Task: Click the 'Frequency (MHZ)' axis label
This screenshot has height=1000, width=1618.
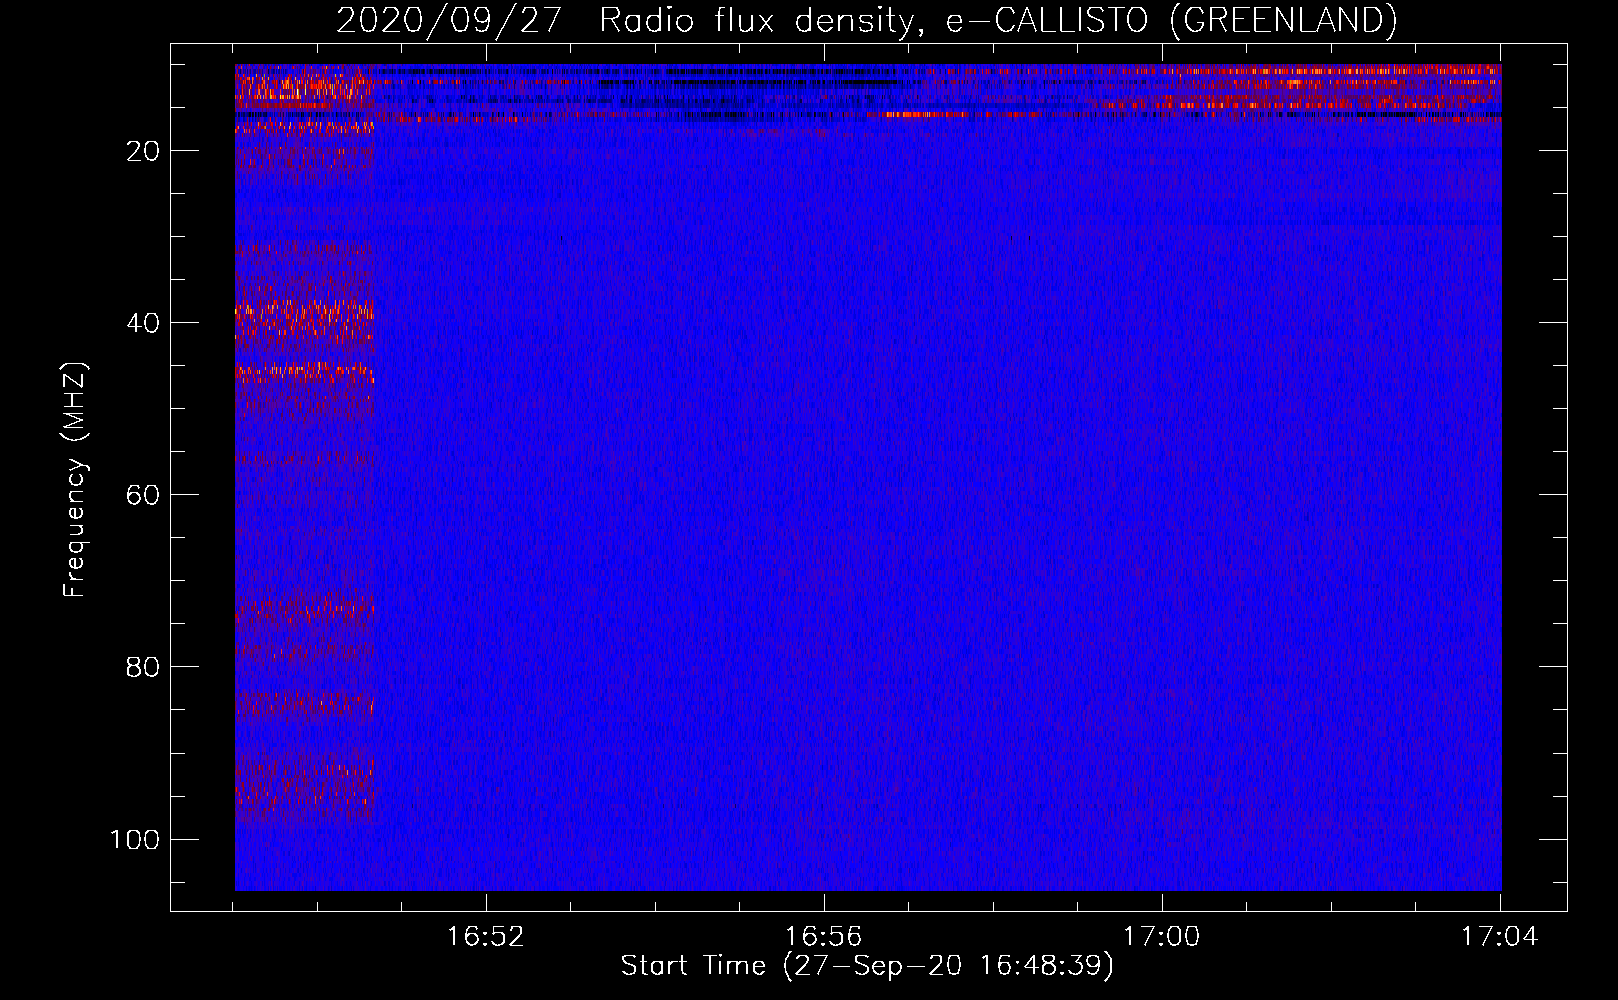Action: (x=75, y=480)
